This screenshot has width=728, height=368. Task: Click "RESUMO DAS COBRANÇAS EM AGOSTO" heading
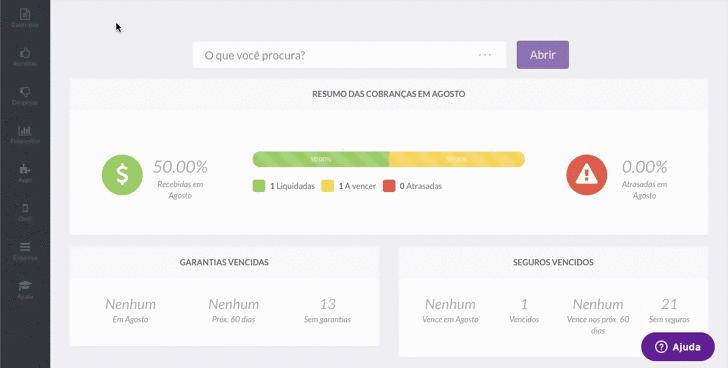pyautogui.click(x=389, y=94)
